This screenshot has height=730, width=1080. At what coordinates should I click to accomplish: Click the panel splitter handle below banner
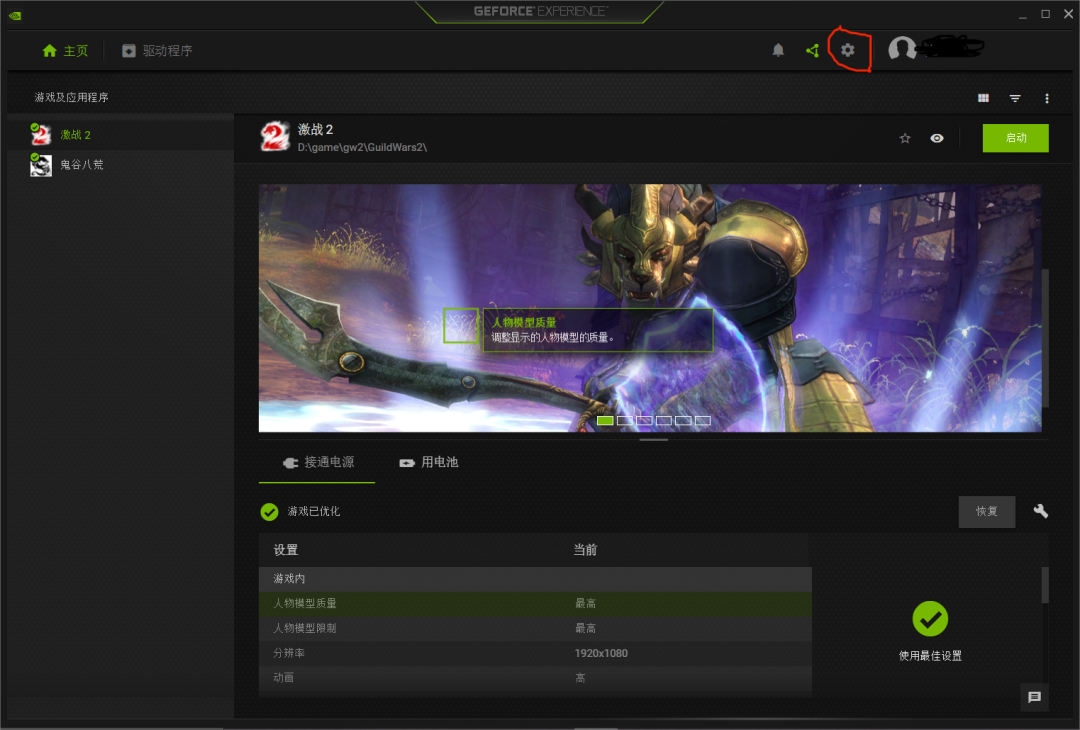pos(654,439)
